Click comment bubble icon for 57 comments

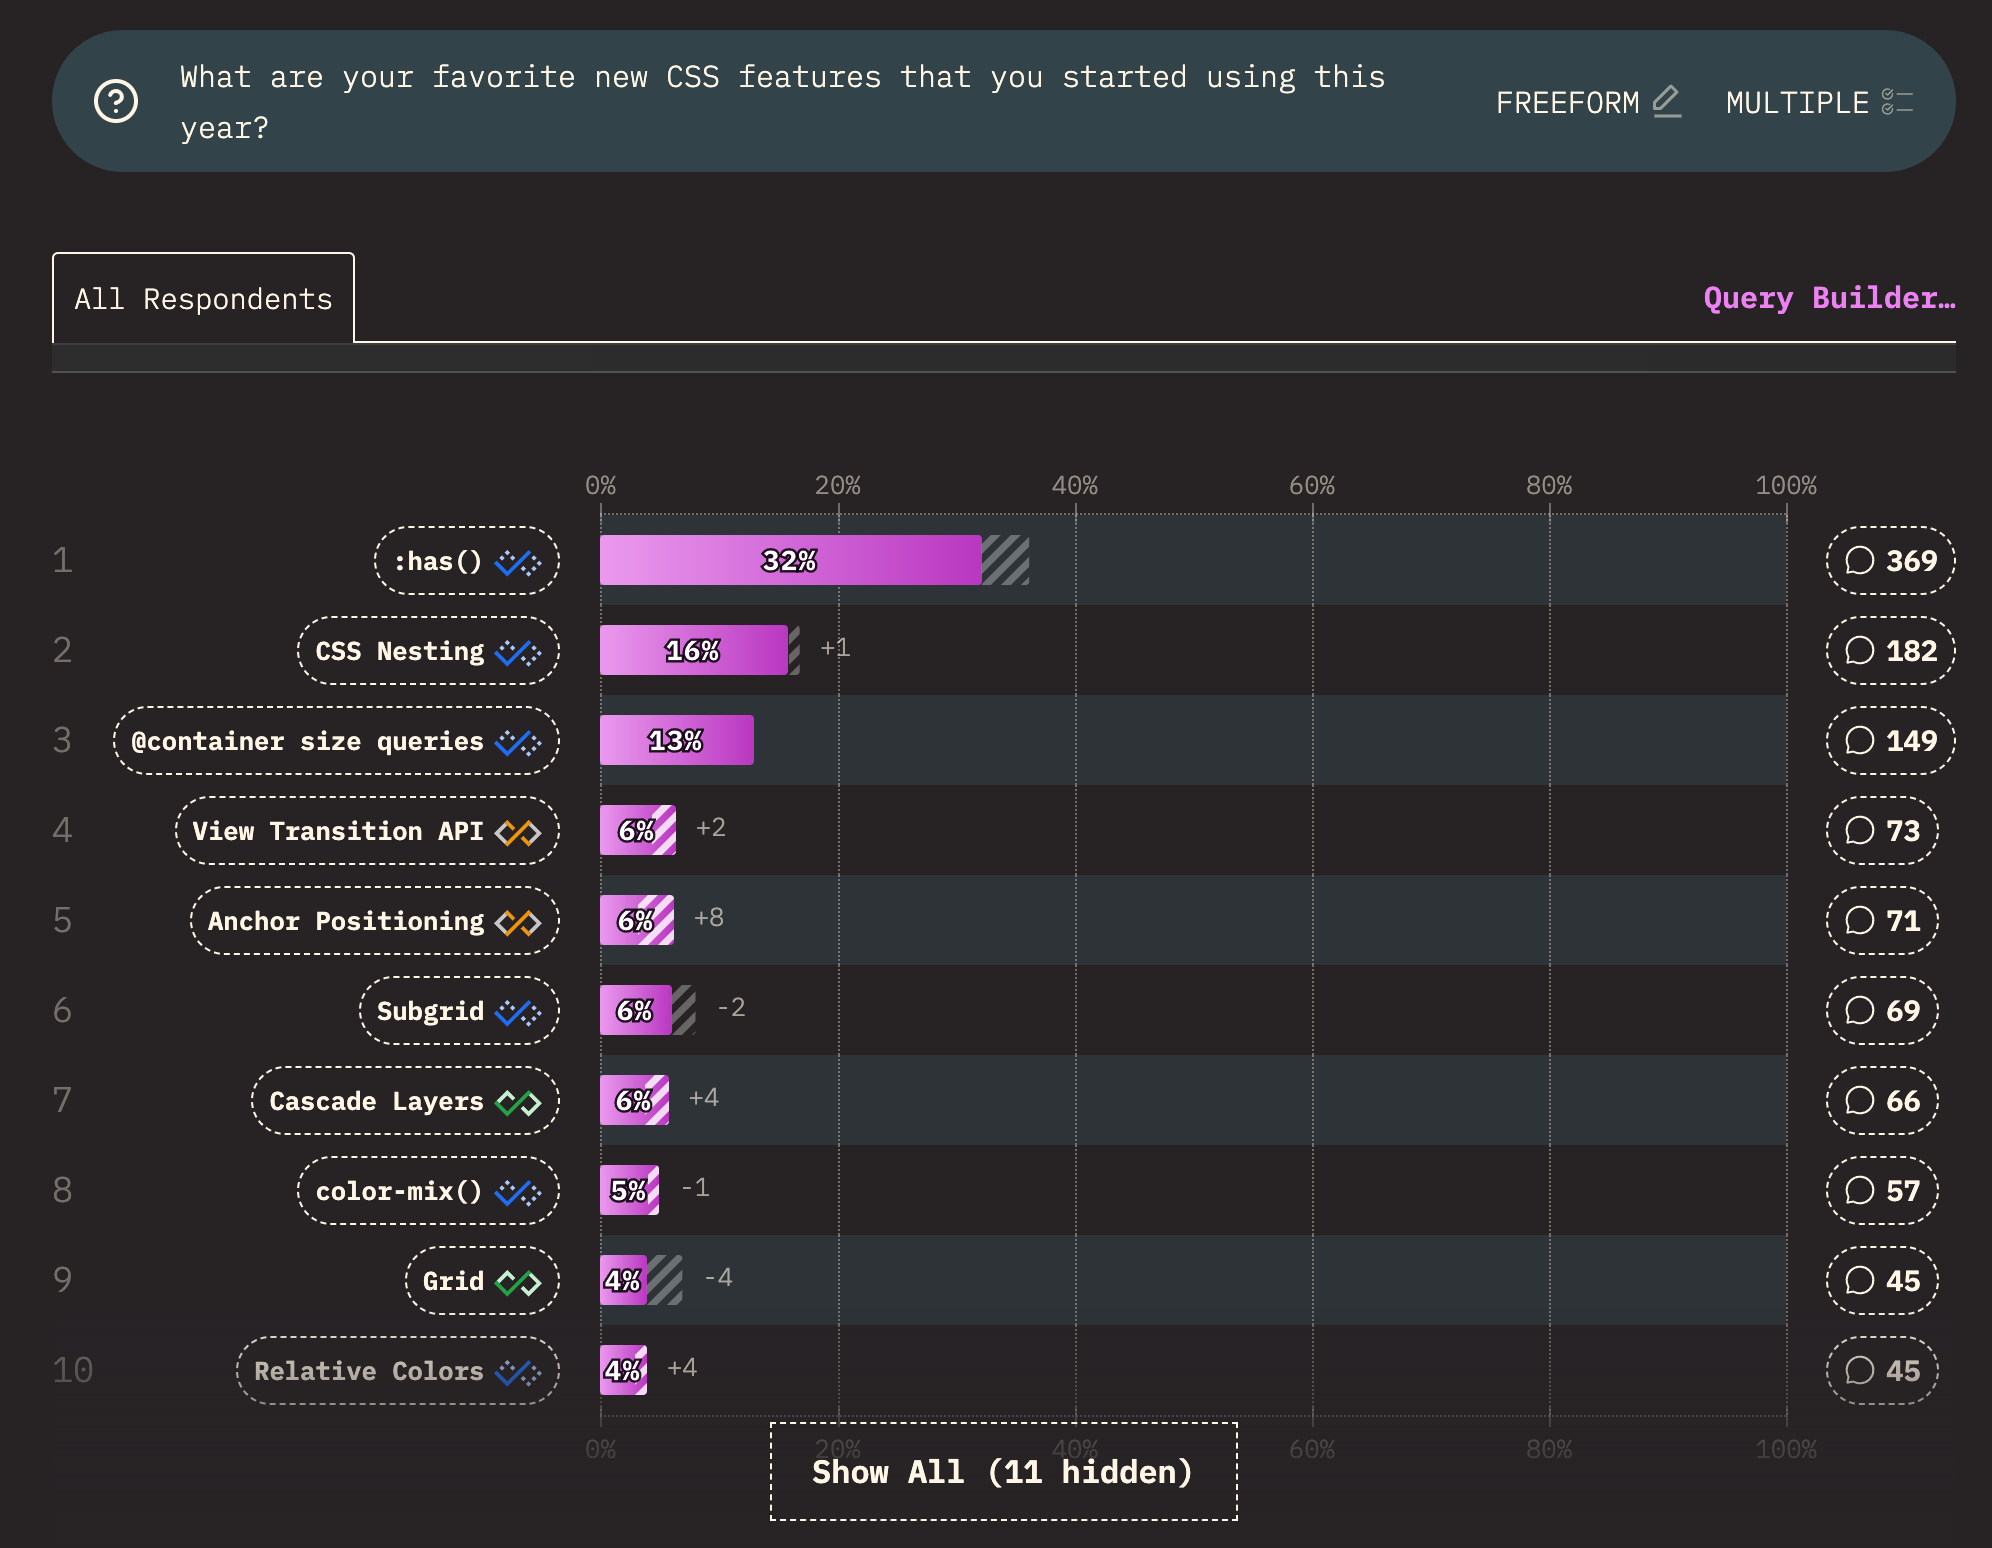pyautogui.click(x=1859, y=1190)
